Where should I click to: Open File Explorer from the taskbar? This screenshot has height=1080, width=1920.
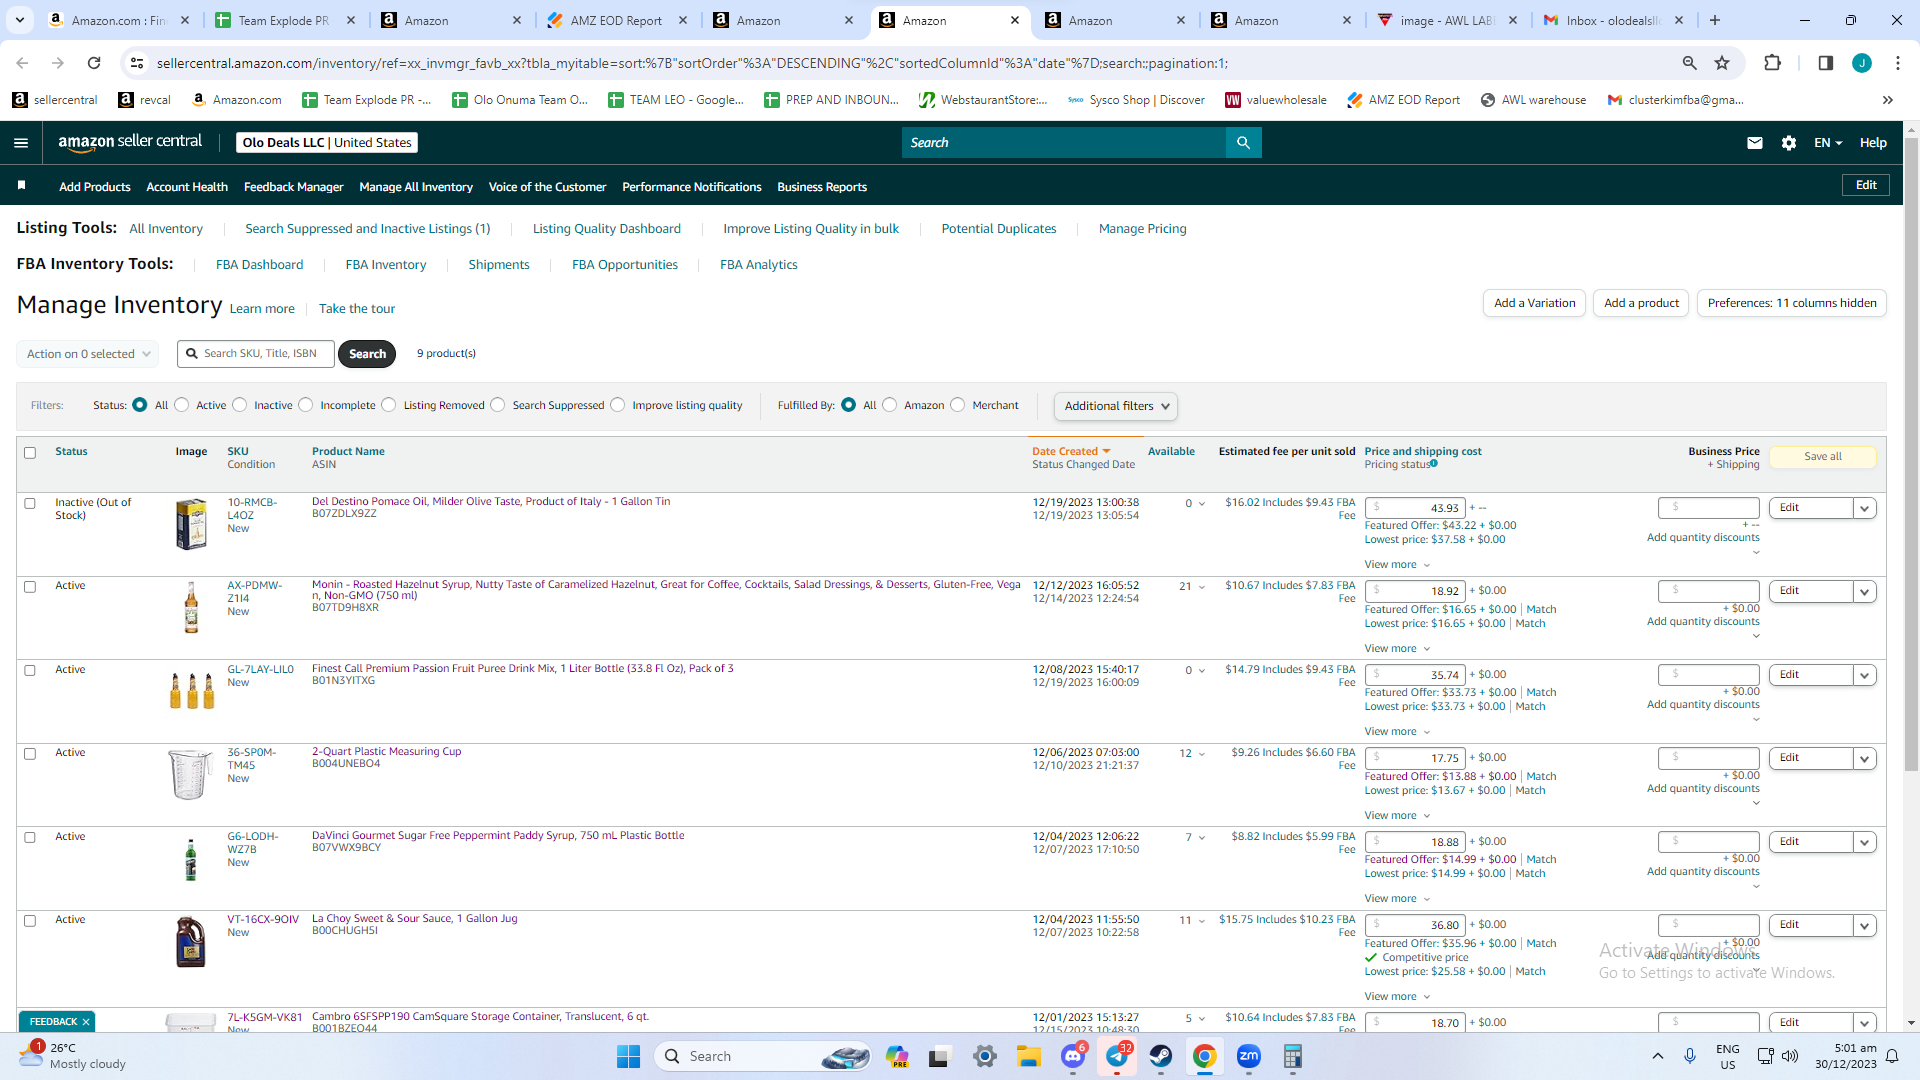pos(1029,1056)
